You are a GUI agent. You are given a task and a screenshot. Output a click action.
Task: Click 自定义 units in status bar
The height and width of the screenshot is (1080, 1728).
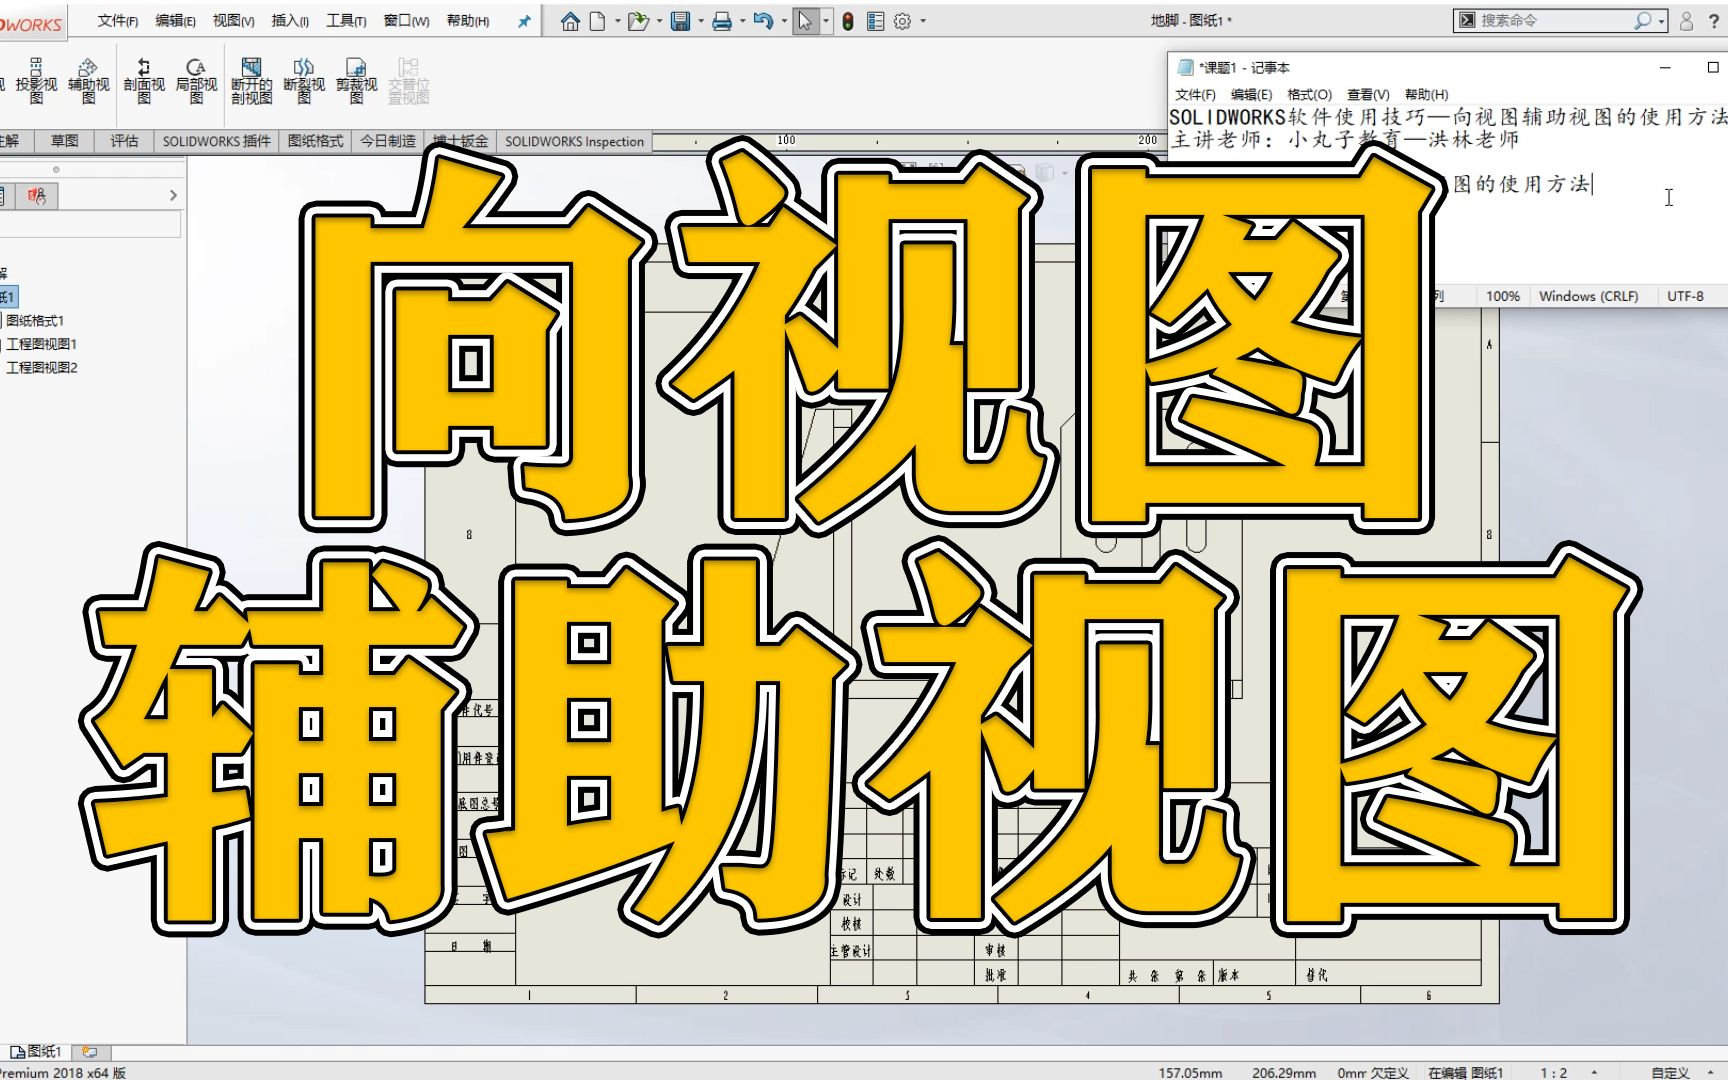pyautogui.click(x=1670, y=1073)
